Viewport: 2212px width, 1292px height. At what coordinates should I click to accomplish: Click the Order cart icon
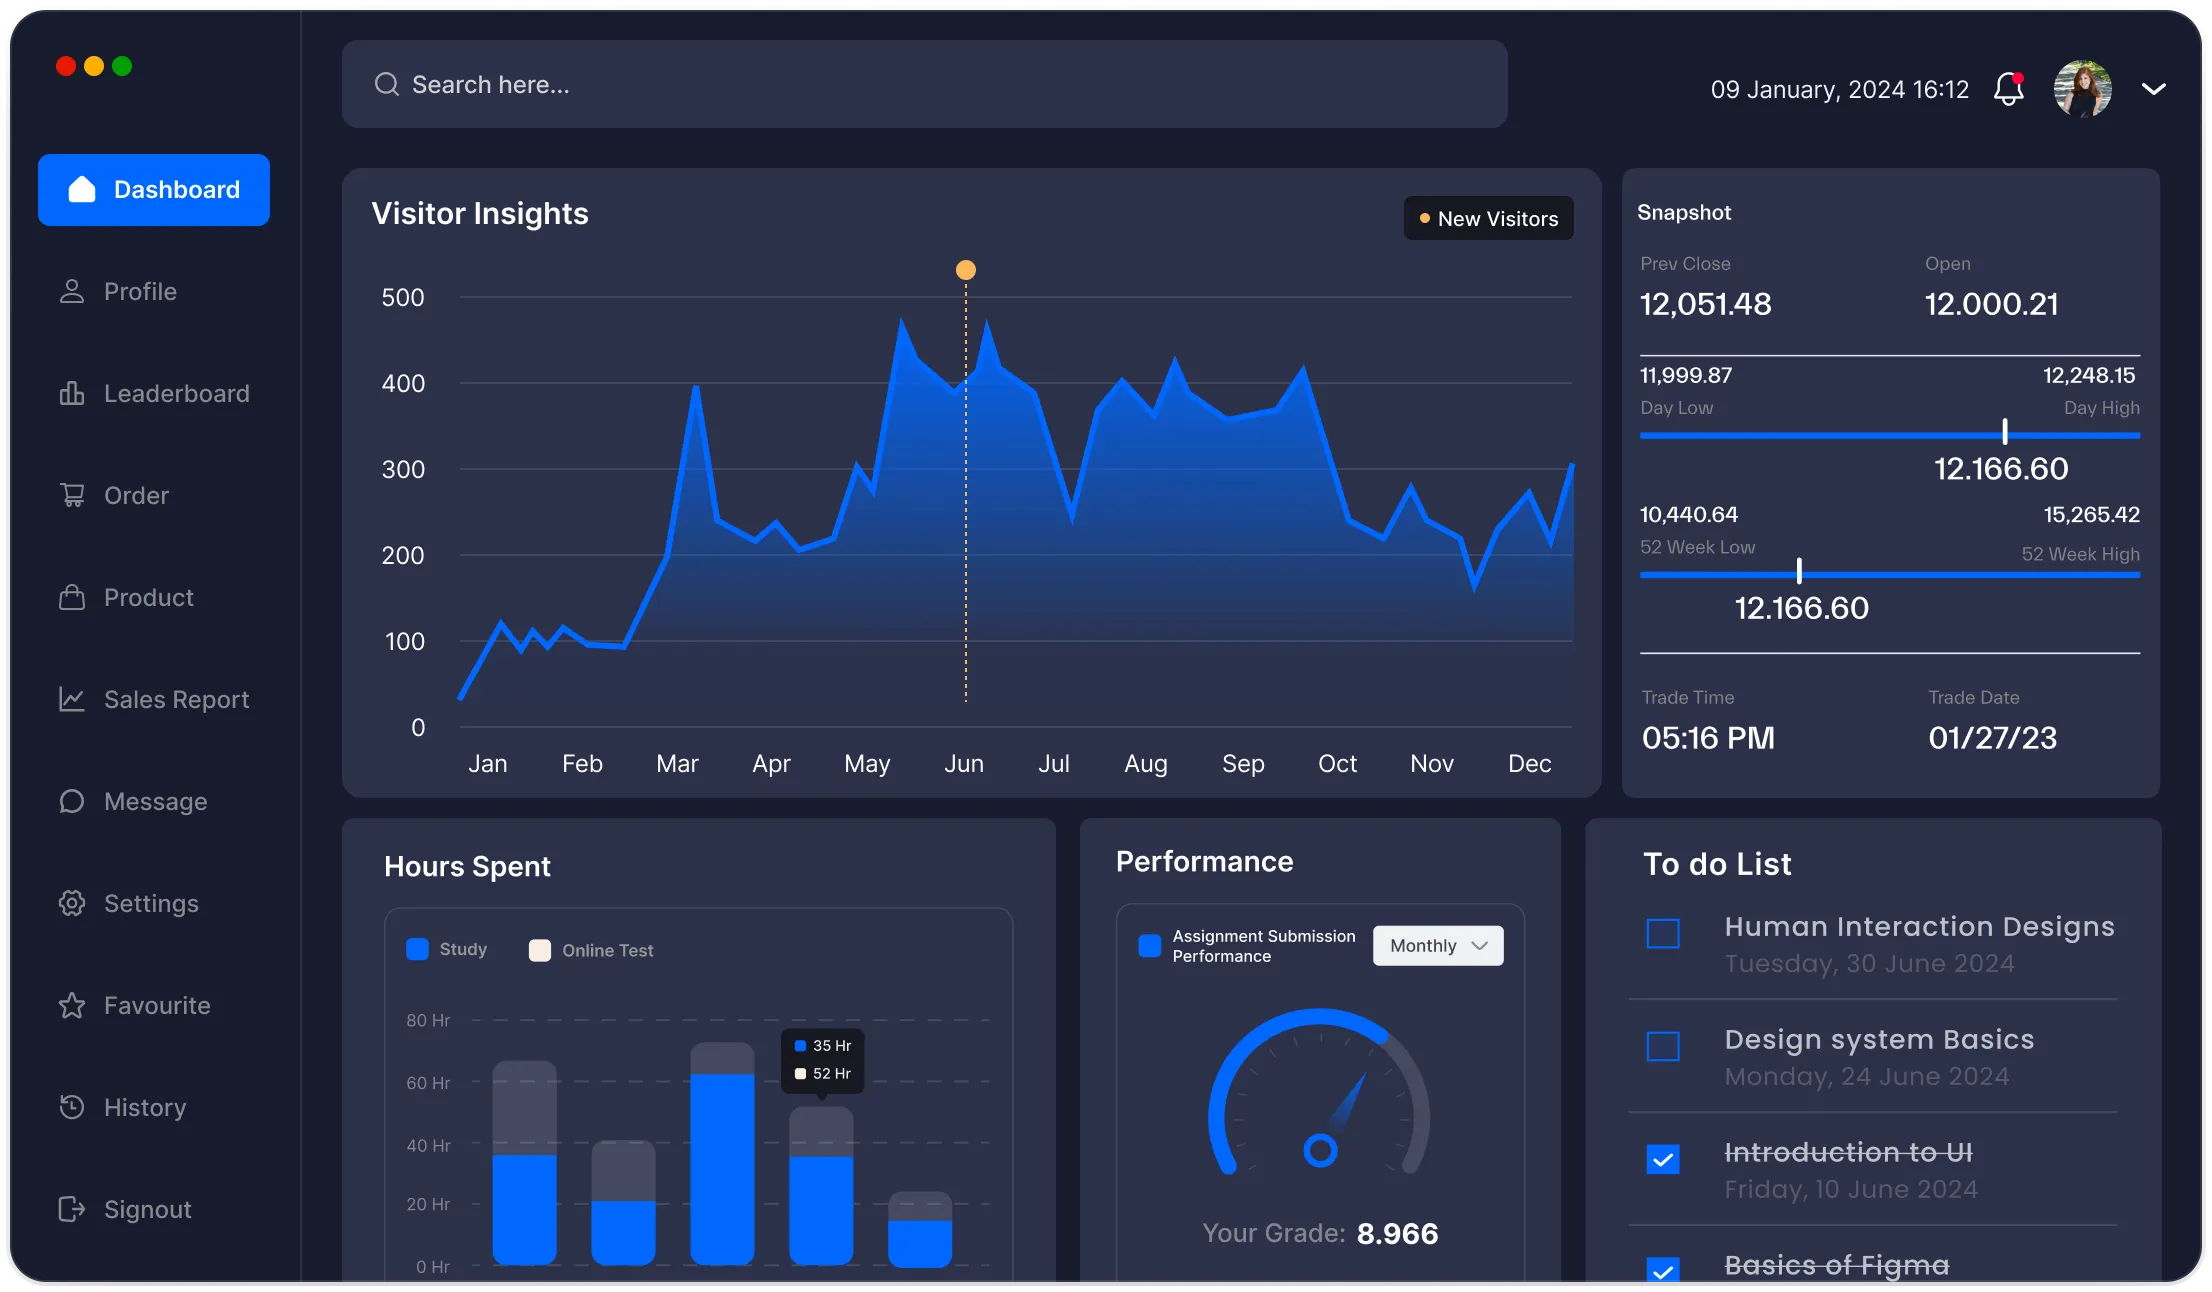(x=71, y=495)
